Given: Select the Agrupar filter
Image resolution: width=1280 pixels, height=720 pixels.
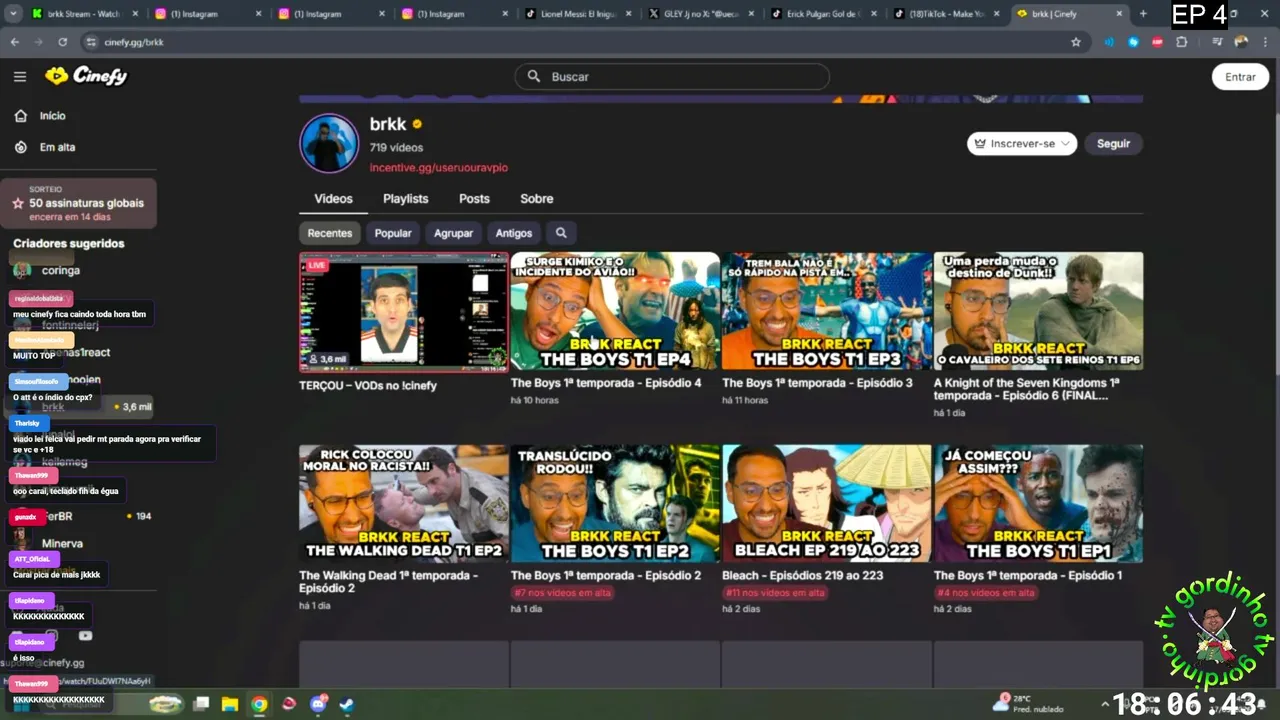Looking at the screenshot, I should pyautogui.click(x=453, y=233).
